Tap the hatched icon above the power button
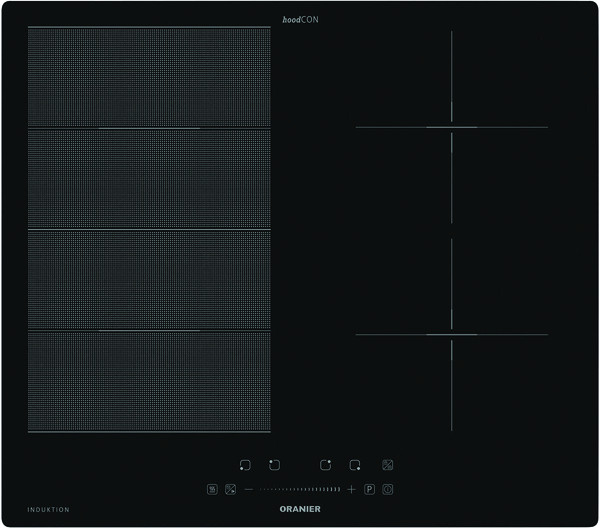 [387, 465]
